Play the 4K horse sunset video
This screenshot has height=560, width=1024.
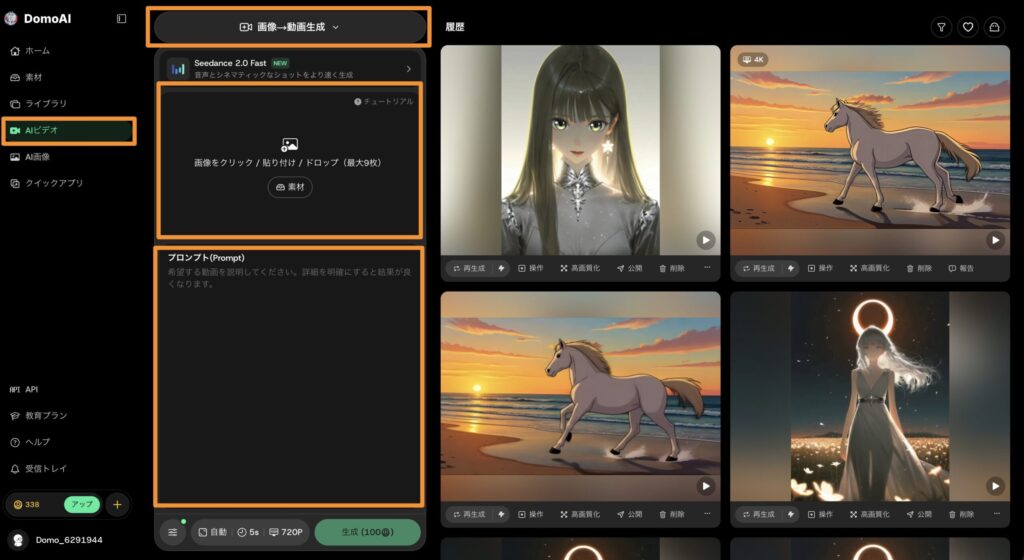[x=995, y=240]
